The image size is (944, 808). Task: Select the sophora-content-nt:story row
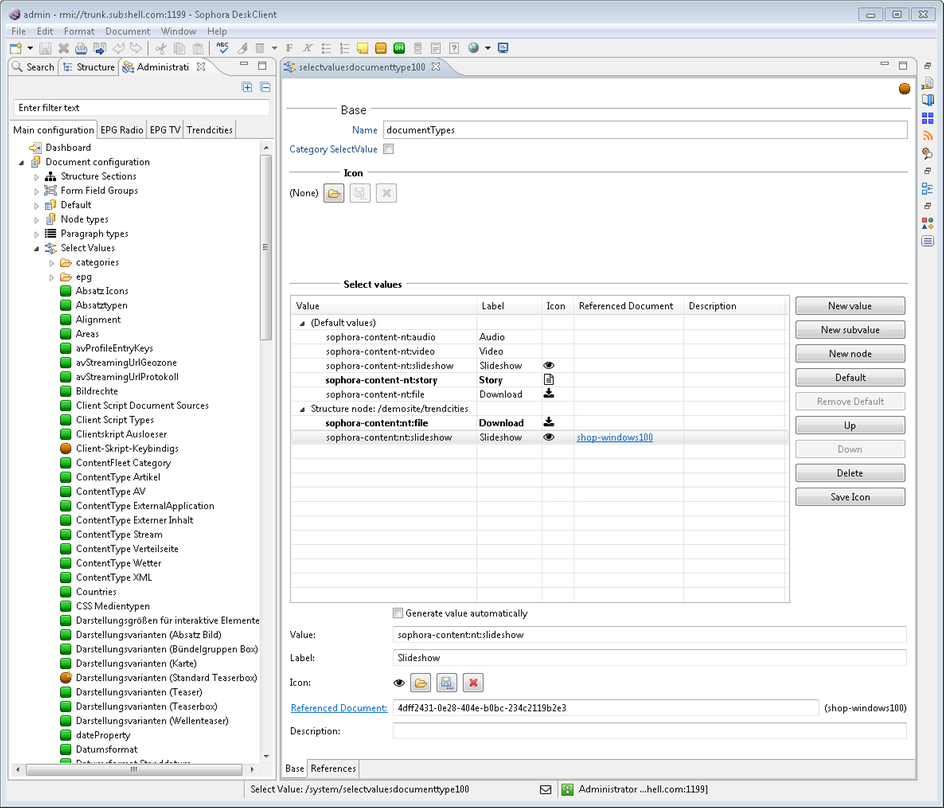coord(539,380)
